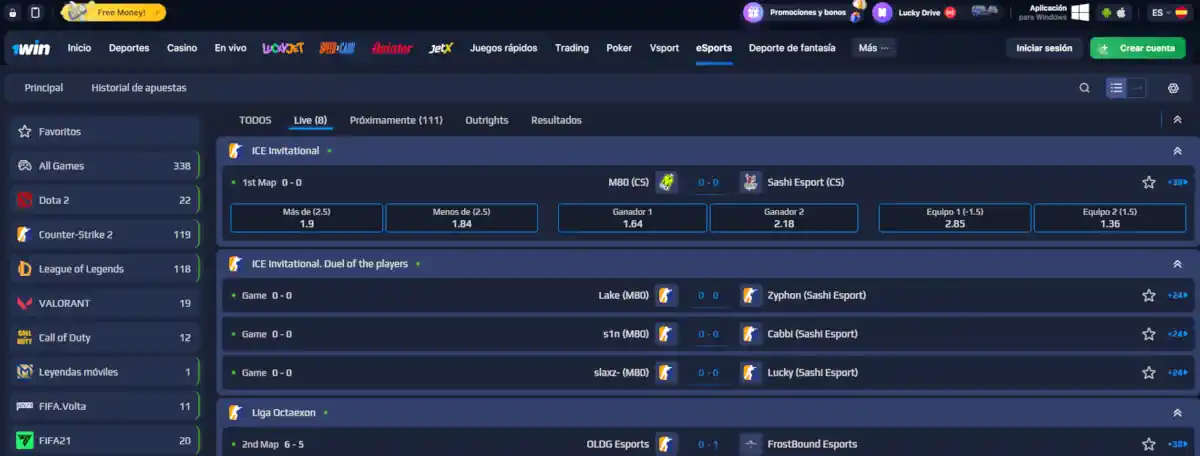Open the Aviator game logo
This screenshot has height=456, width=1200.
[392, 48]
